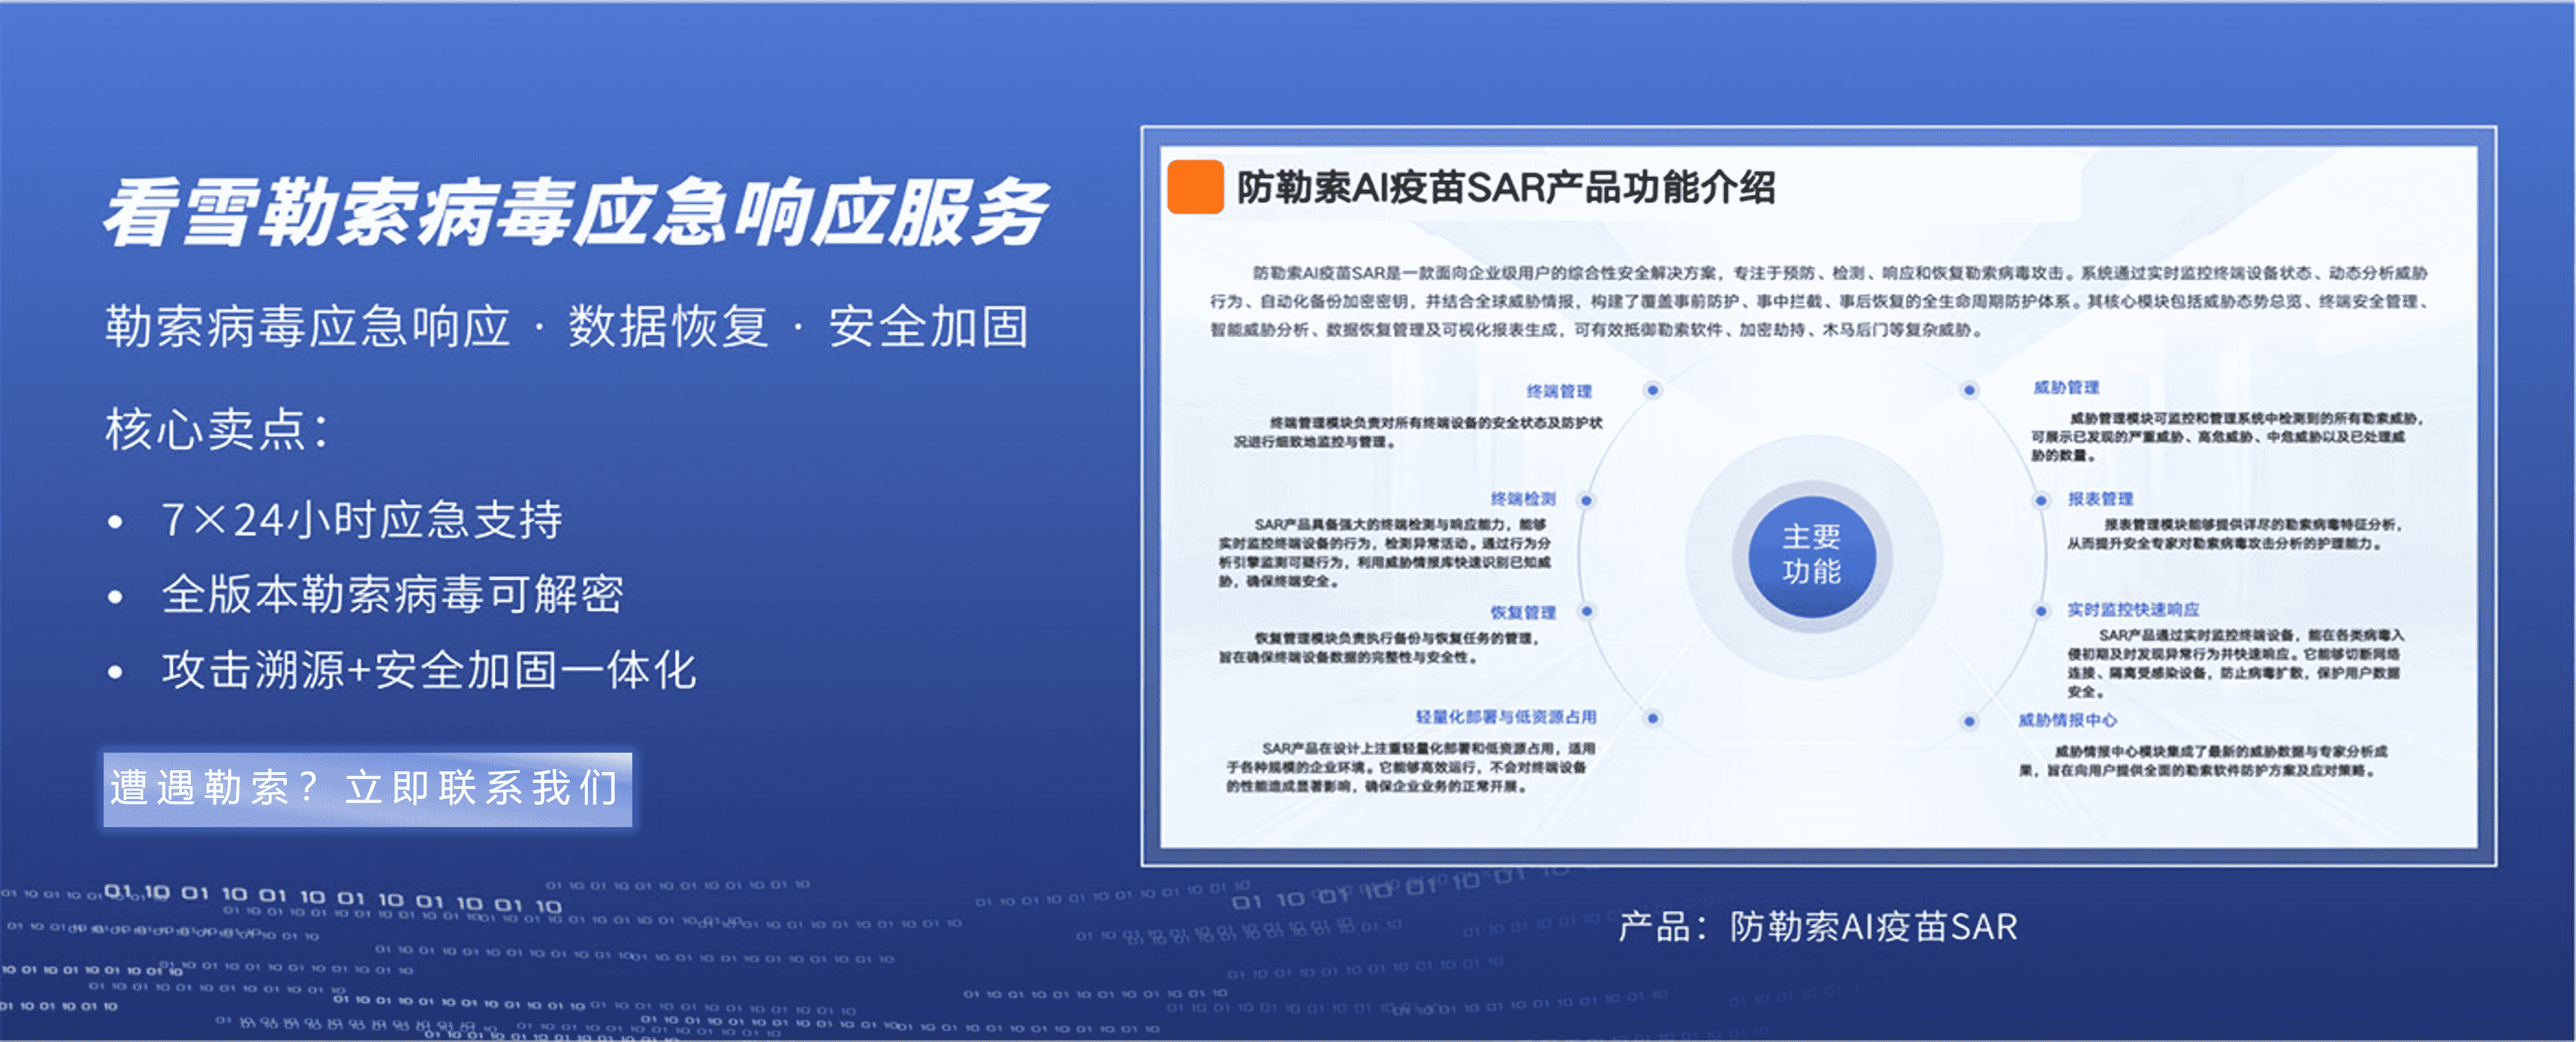Select the 恢复管理 node icon
Image resolution: width=2576 pixels, height=1042 pixels.
click(x=1586, y=612)
